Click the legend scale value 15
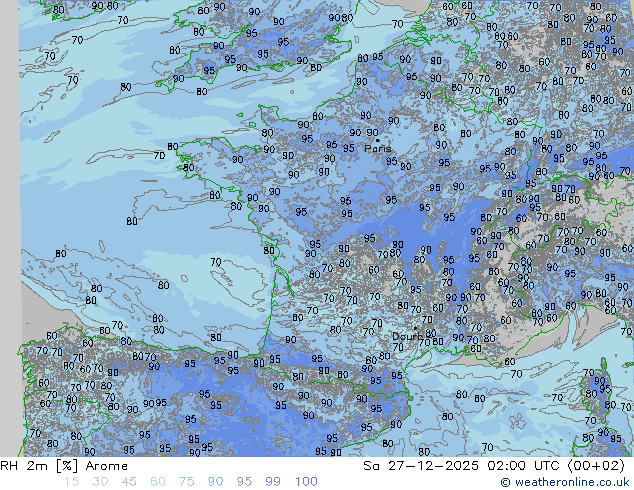This screenshot has height=490, width=634. [71, 482]
